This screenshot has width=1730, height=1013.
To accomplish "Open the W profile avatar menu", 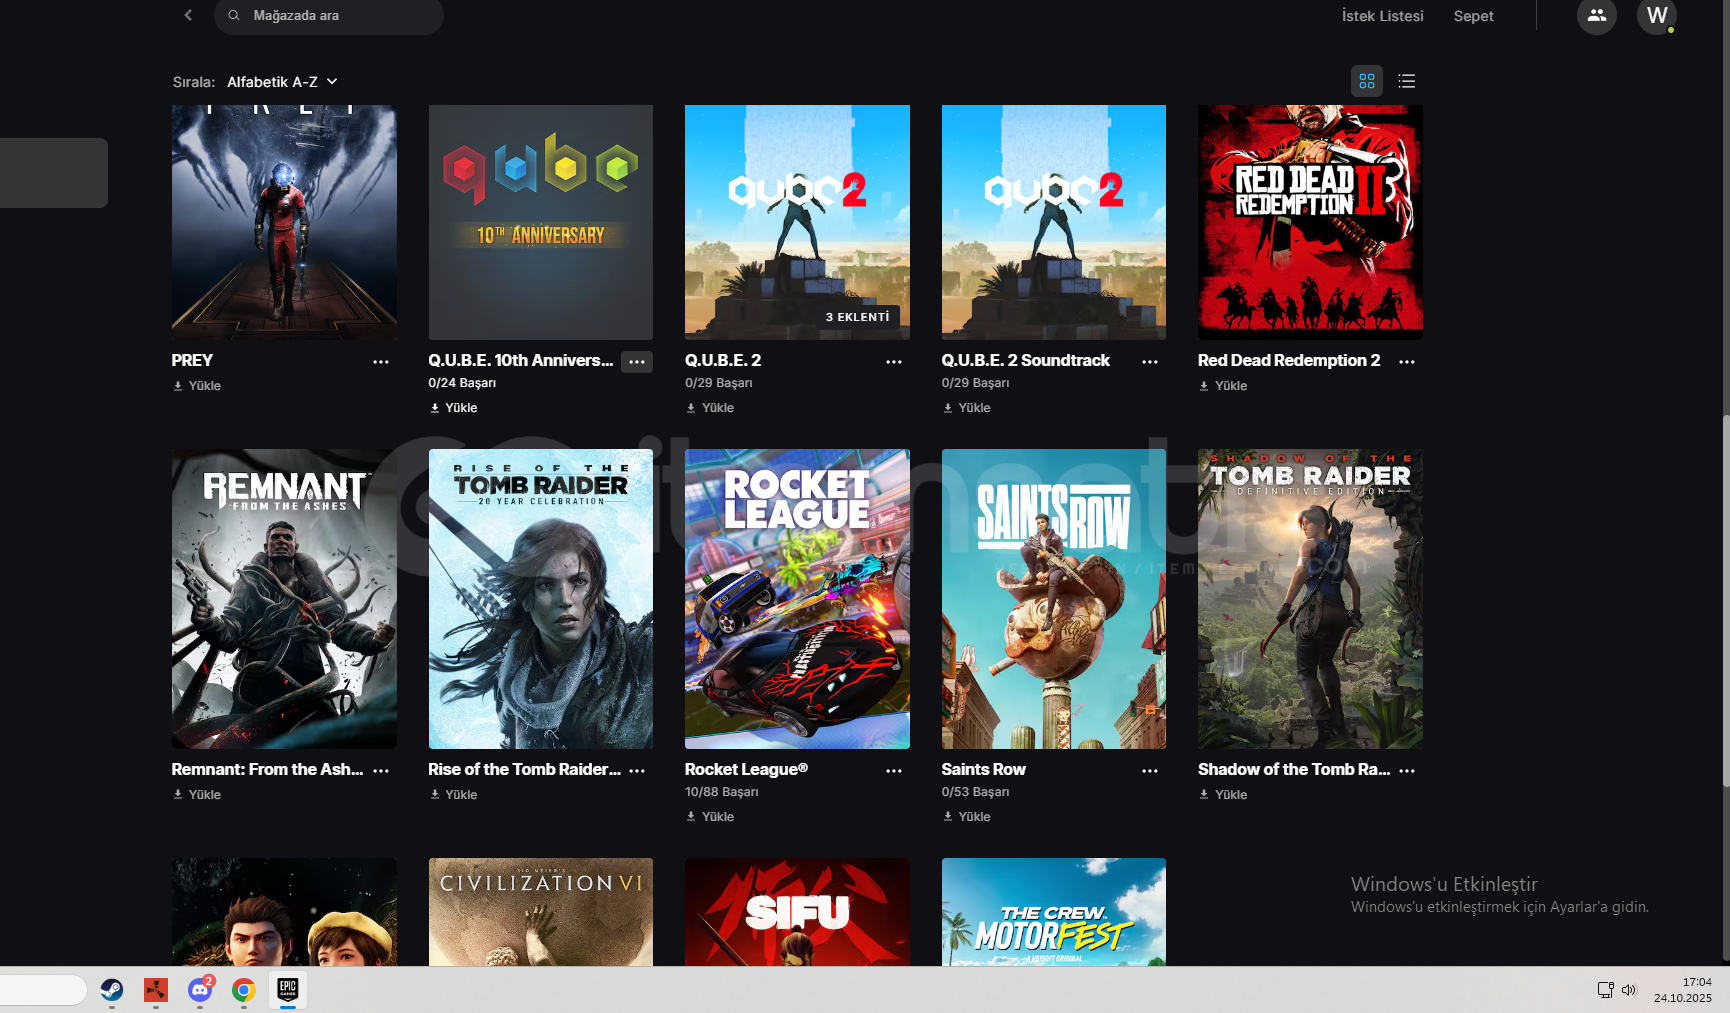I will (1656, 16).
